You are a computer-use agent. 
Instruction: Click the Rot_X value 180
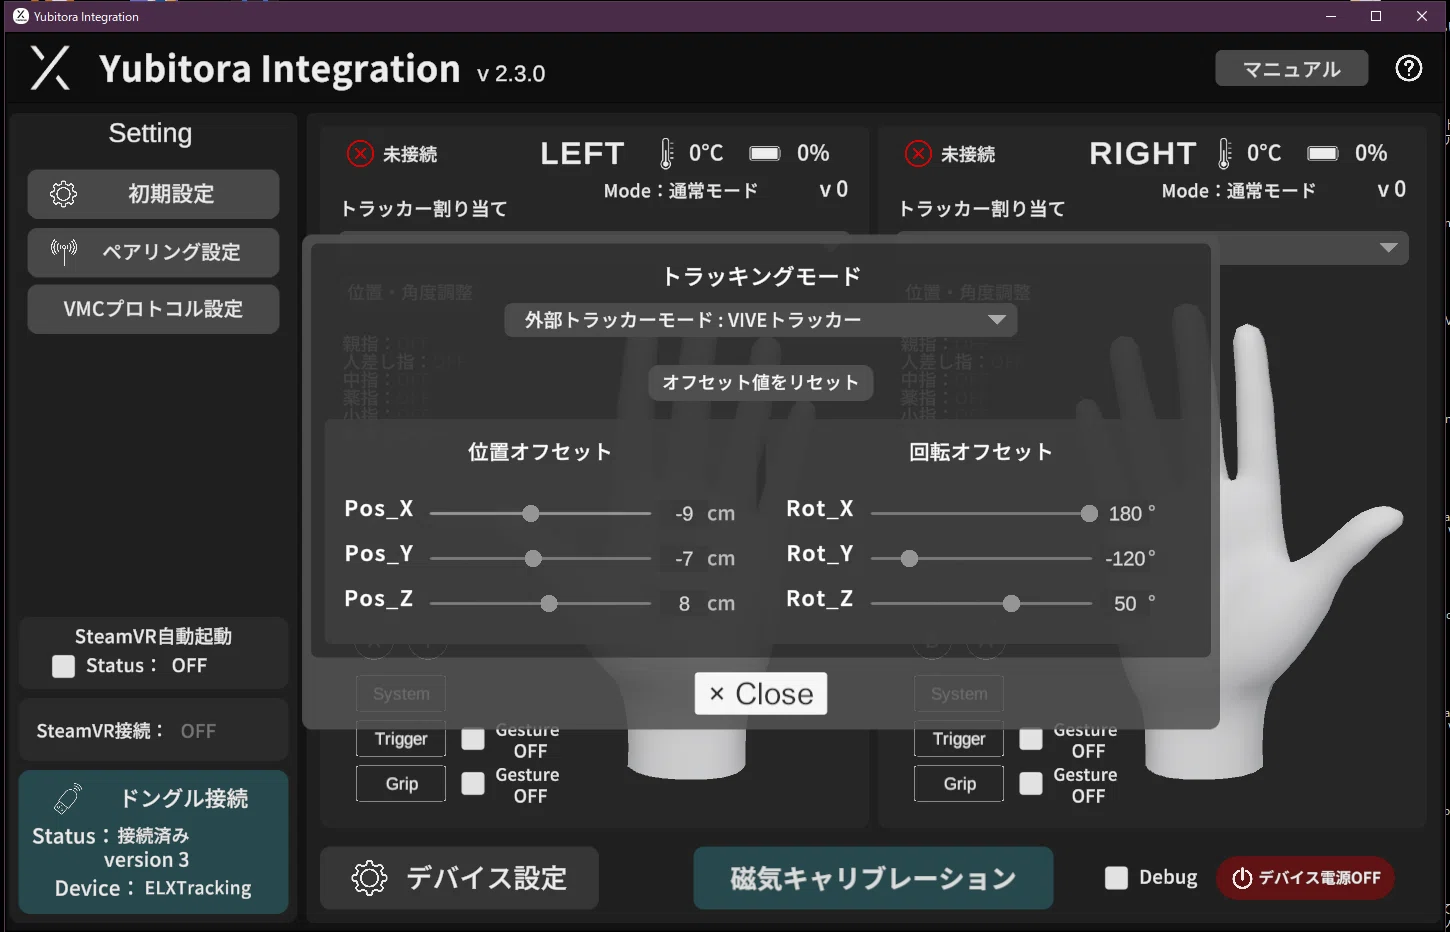[1125, 514]
